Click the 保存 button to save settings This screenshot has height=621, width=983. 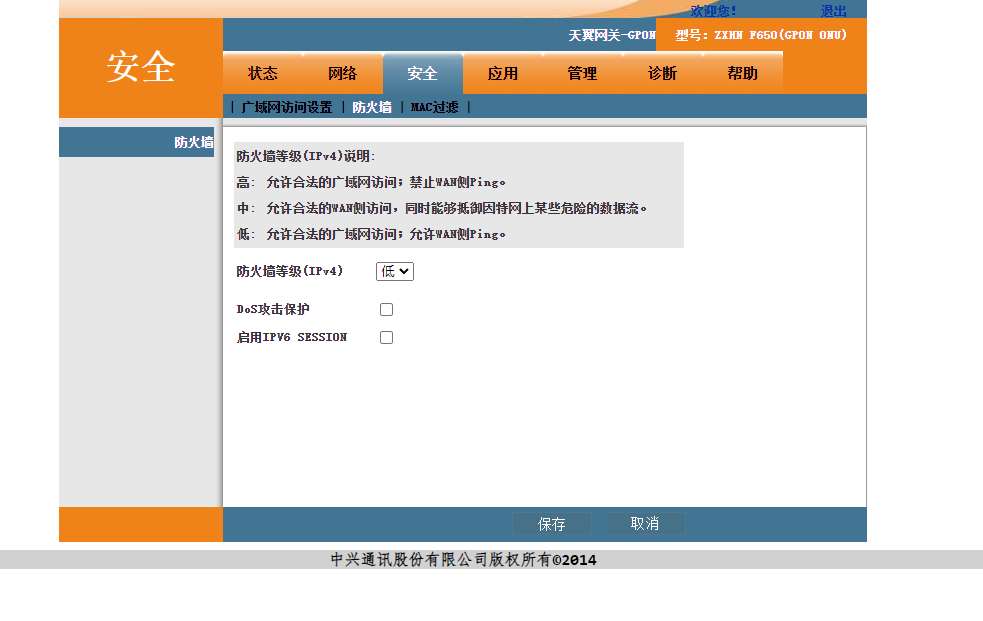pos(551,523)
